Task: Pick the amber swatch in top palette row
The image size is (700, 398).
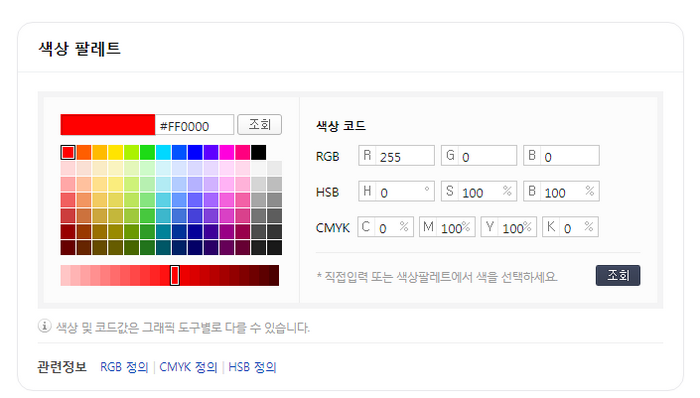Action: pyautogui.click(x=100, y=153)
